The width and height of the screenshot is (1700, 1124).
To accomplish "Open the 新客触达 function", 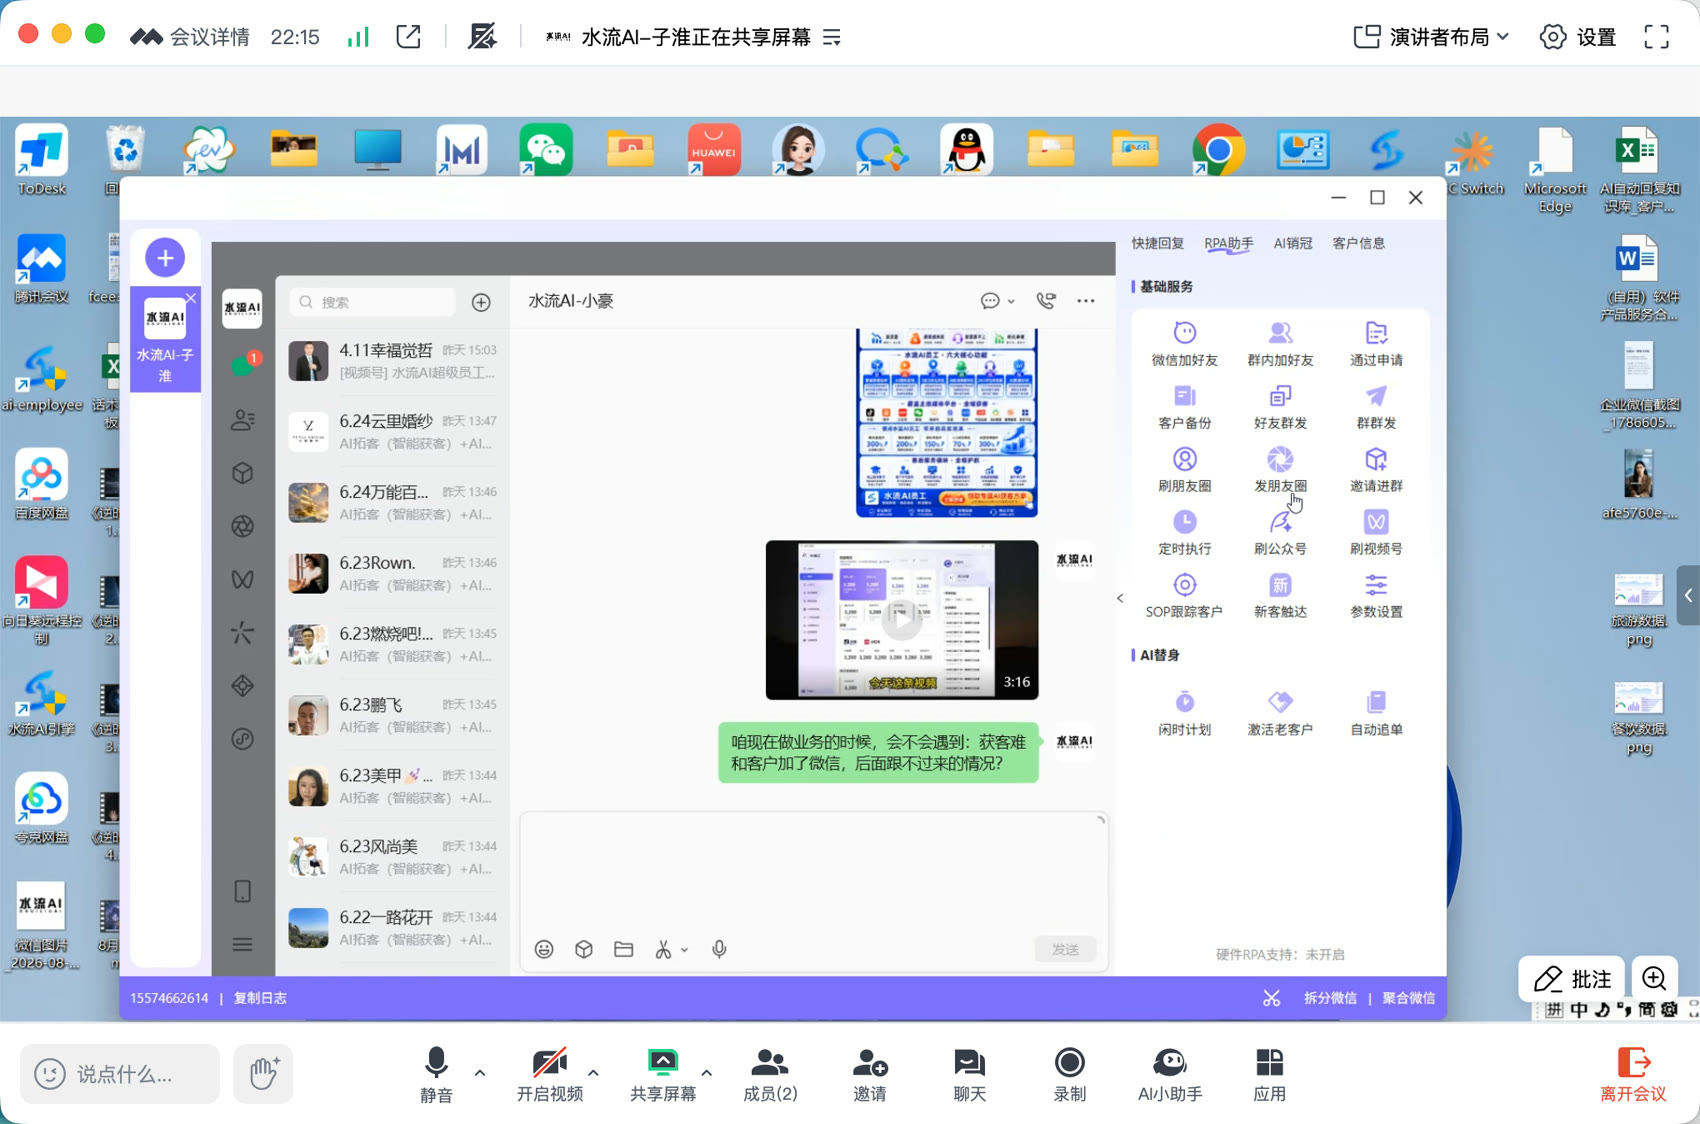I will coord(1280,595).
